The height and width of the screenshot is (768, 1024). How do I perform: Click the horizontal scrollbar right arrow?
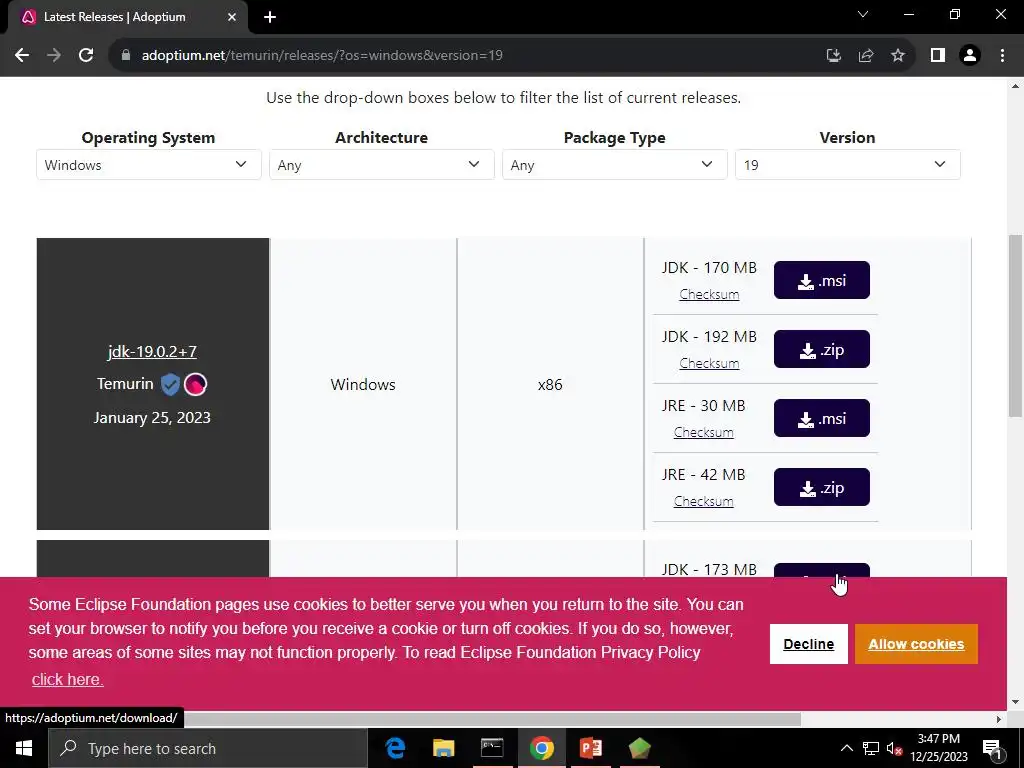999,719
